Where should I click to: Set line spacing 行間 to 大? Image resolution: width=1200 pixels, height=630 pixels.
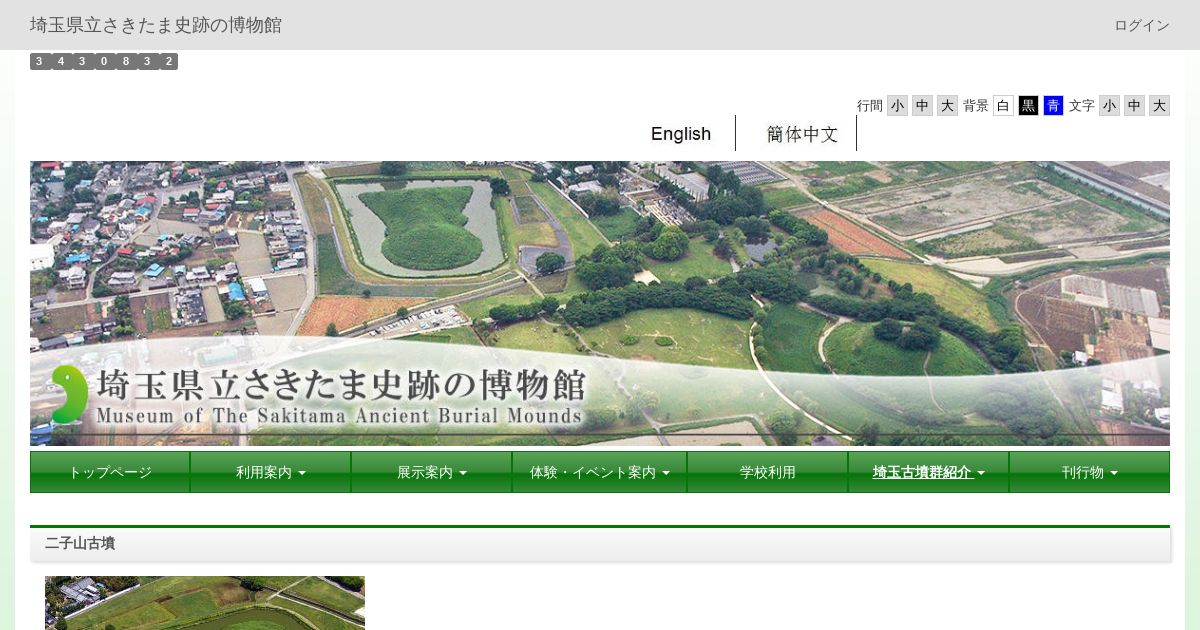947,106
